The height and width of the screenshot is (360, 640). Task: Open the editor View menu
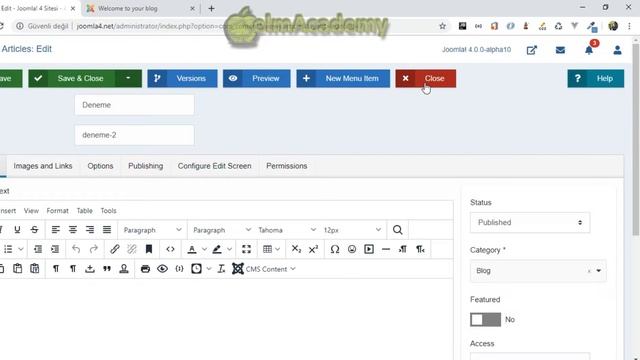click(x=31, y=211)
